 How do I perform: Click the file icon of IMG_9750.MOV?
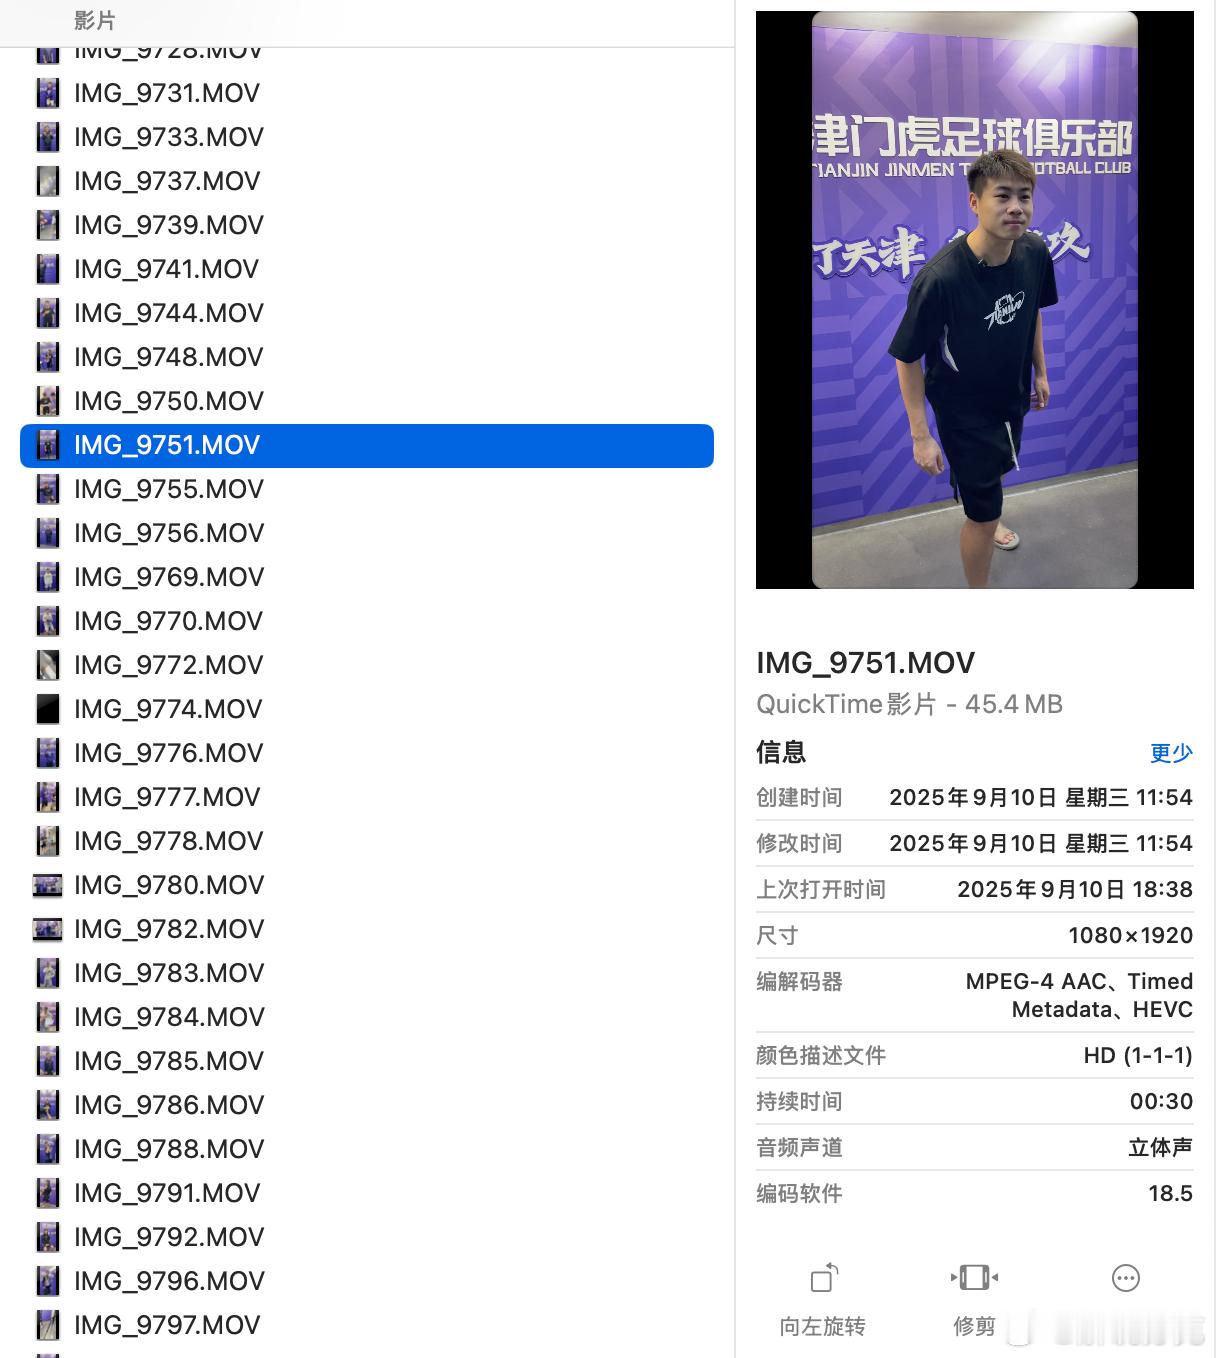coord(48,401)
